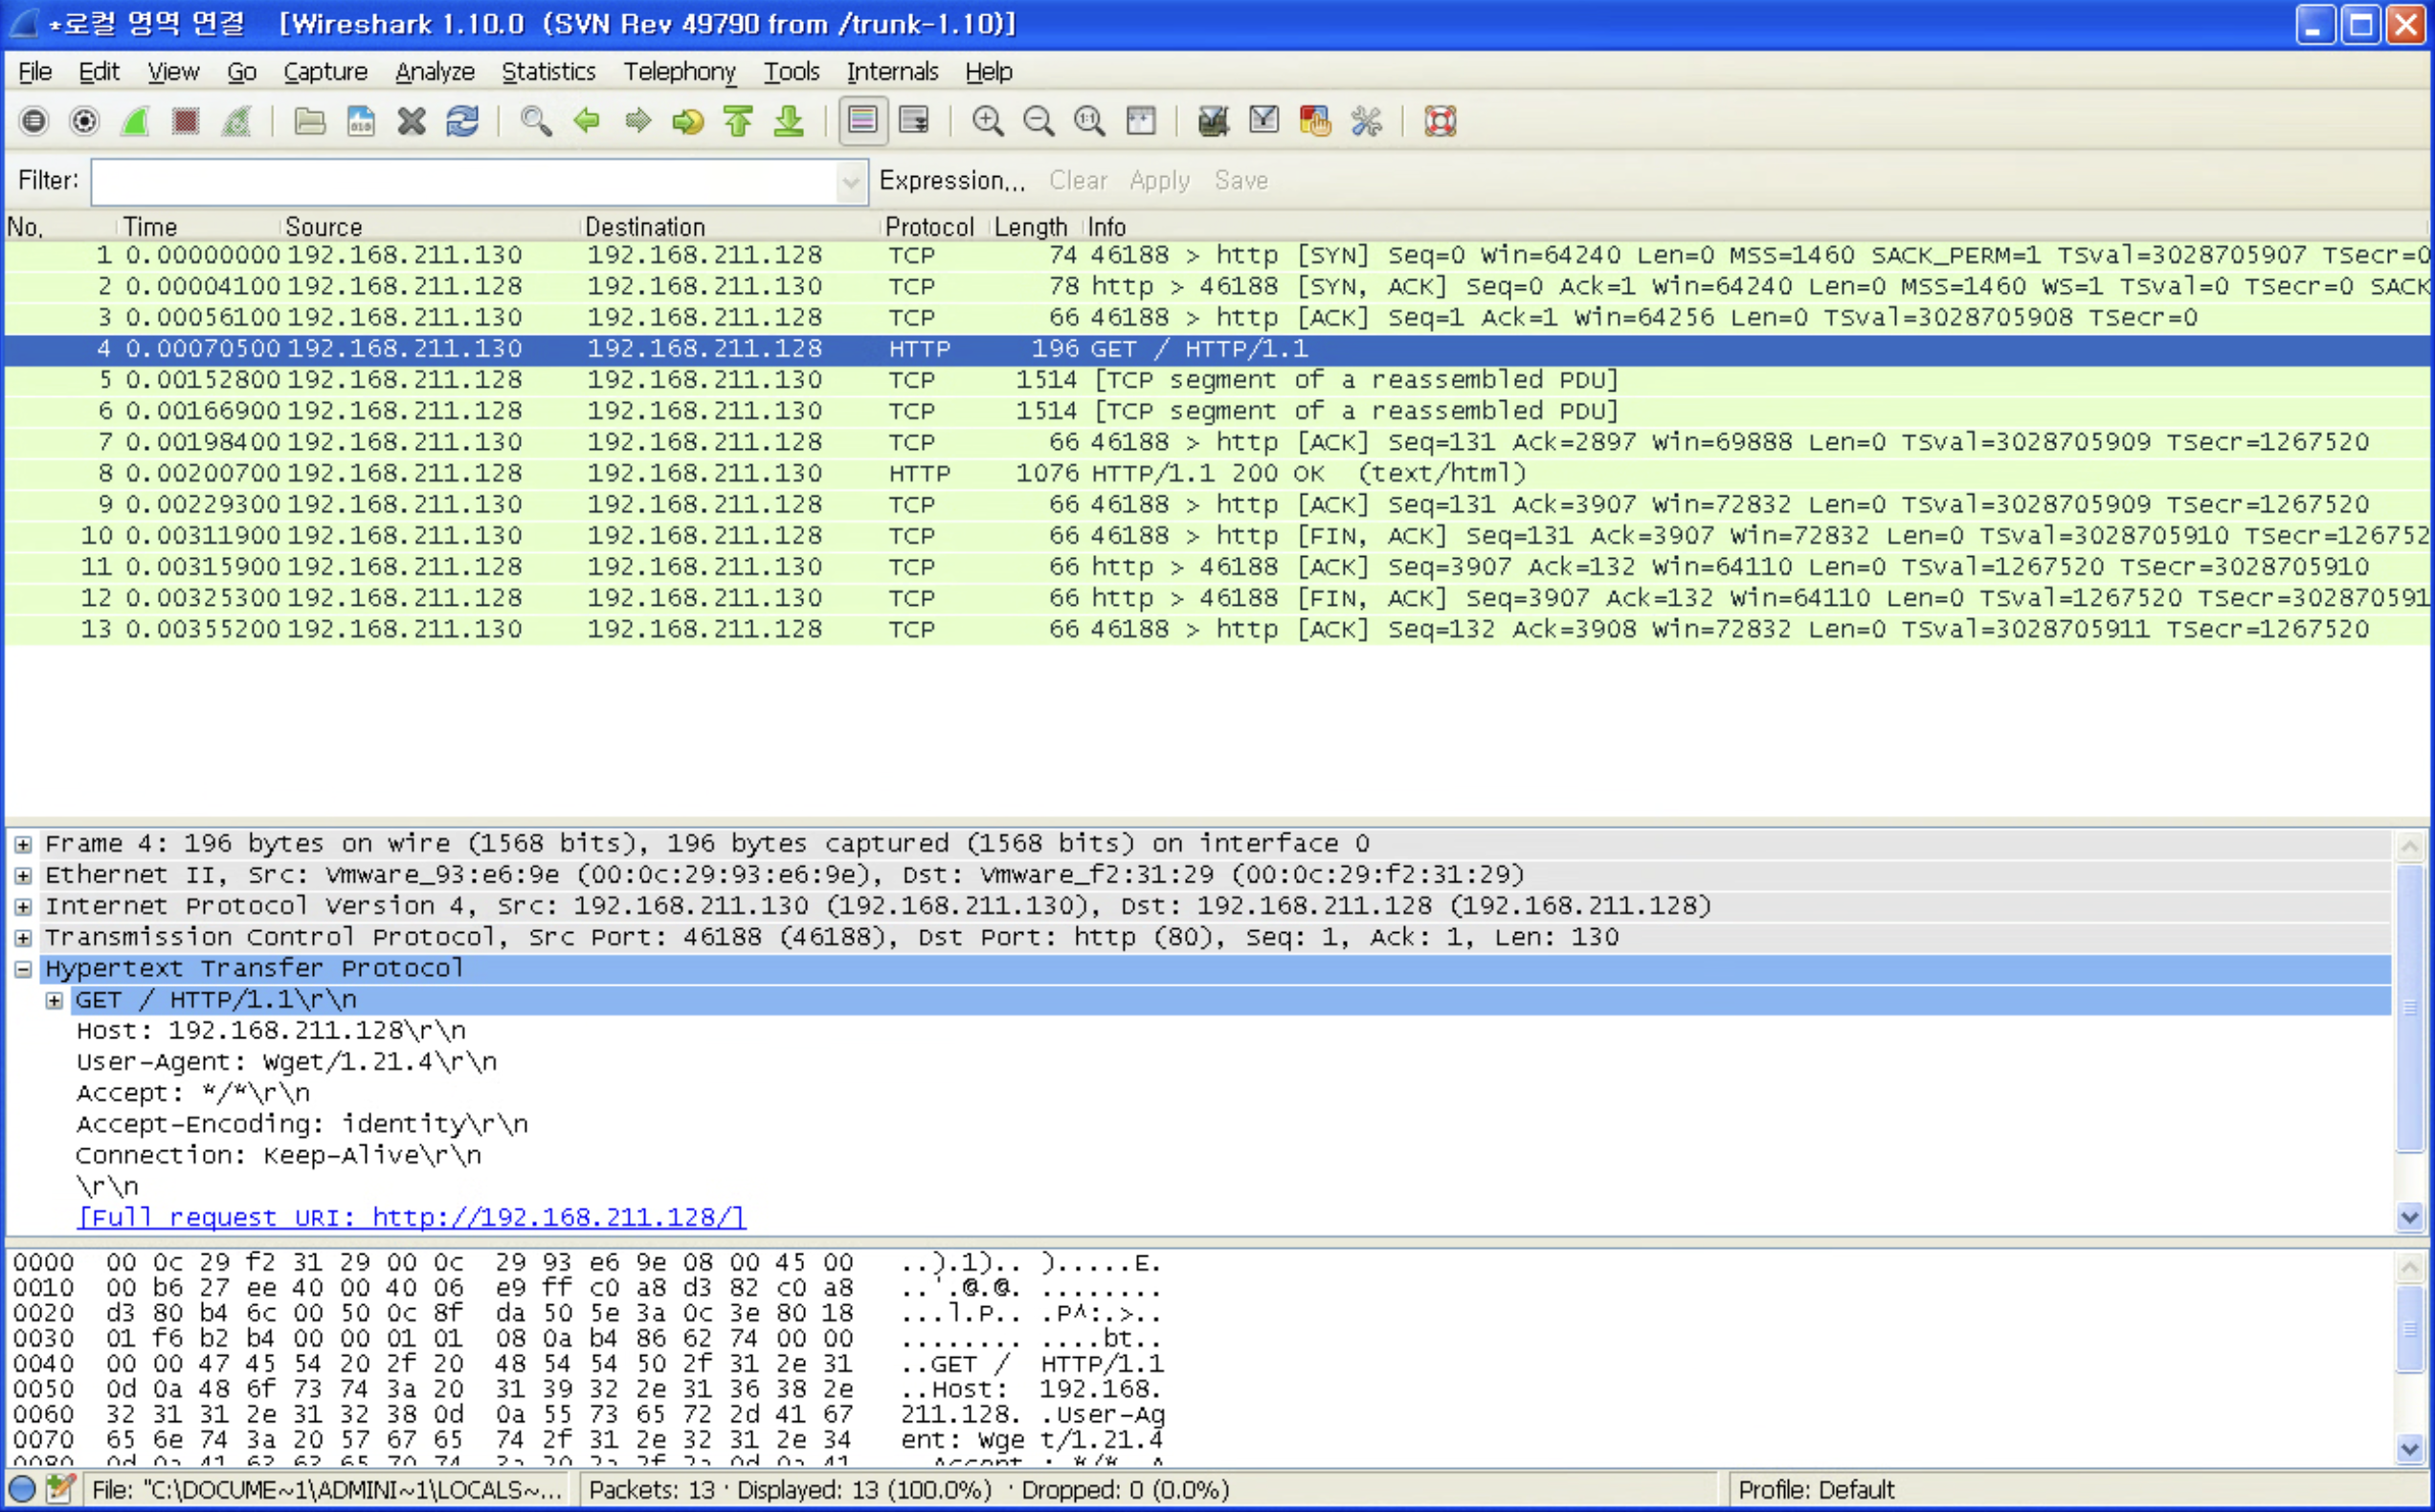Open a capture file
Image resolution: width=2435 pixels, height=1512 pixels.
(310, 122)
